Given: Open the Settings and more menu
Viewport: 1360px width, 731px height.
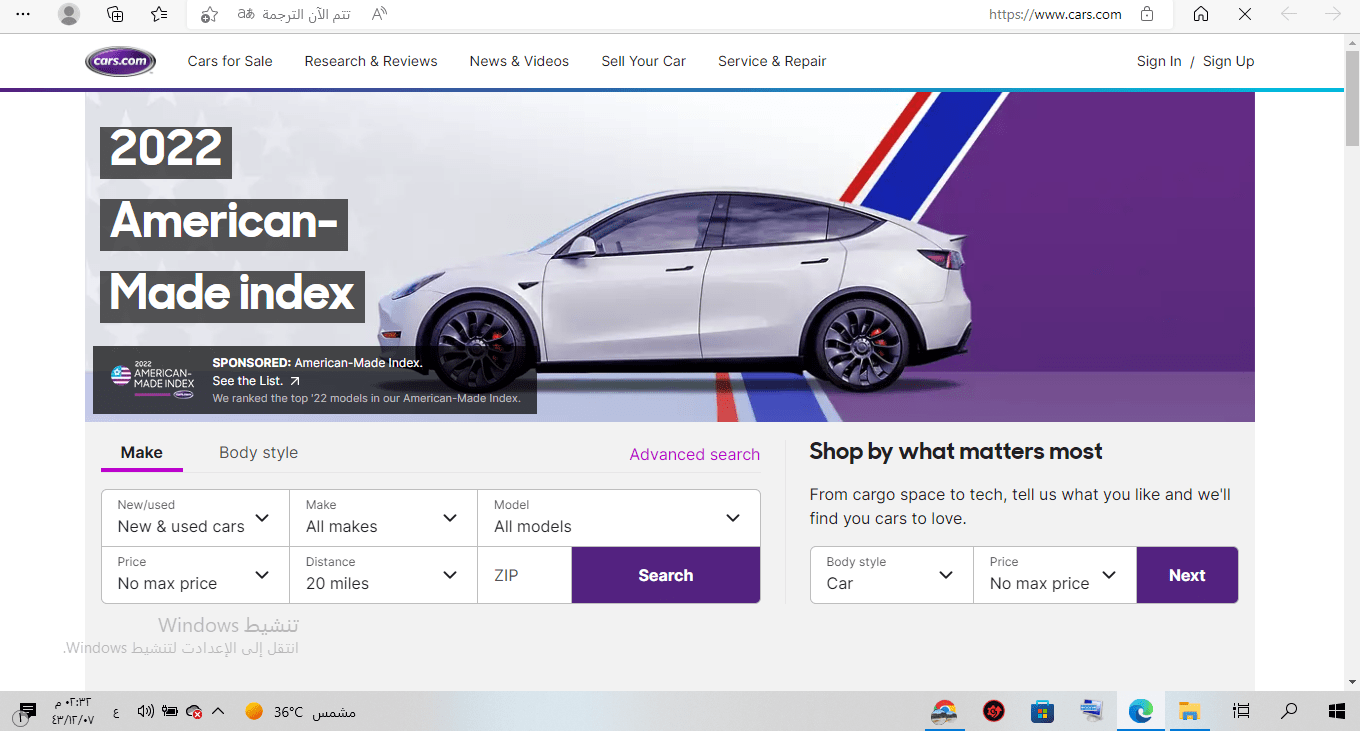Looking at the screenshot, I should click(24, 14).
